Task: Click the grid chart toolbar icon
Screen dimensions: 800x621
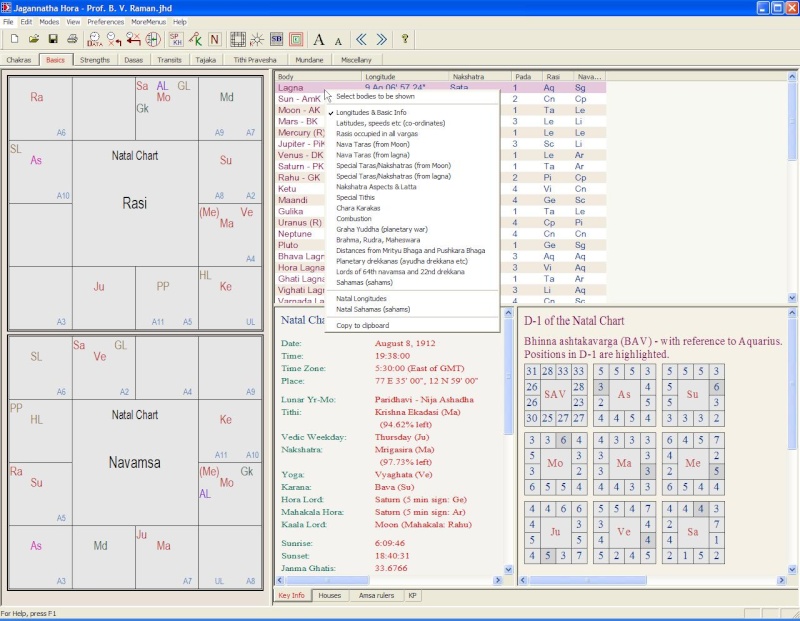Action: point(238,39)
